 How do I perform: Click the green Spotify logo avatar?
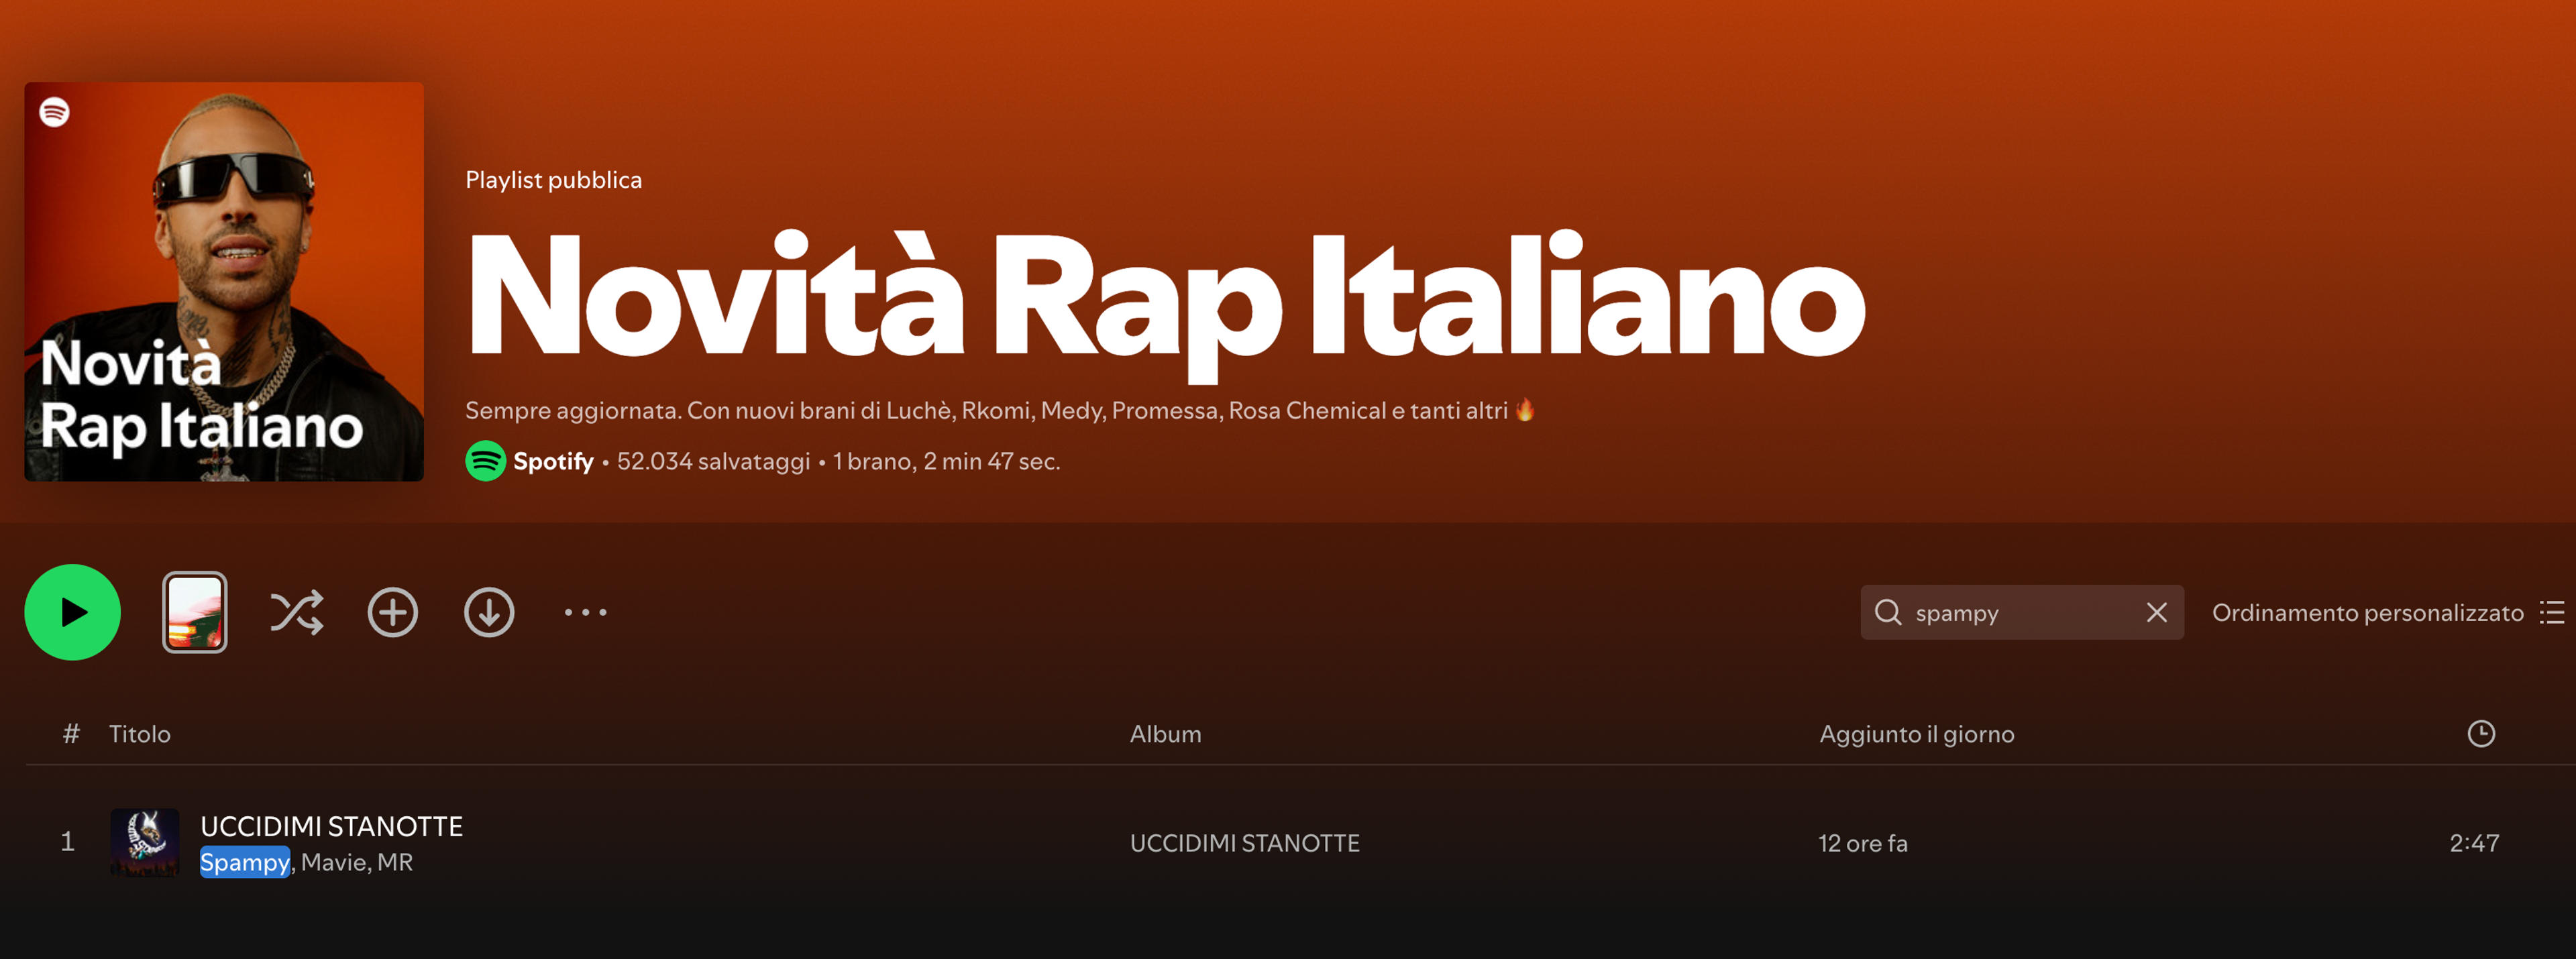[x=486, y=461]
